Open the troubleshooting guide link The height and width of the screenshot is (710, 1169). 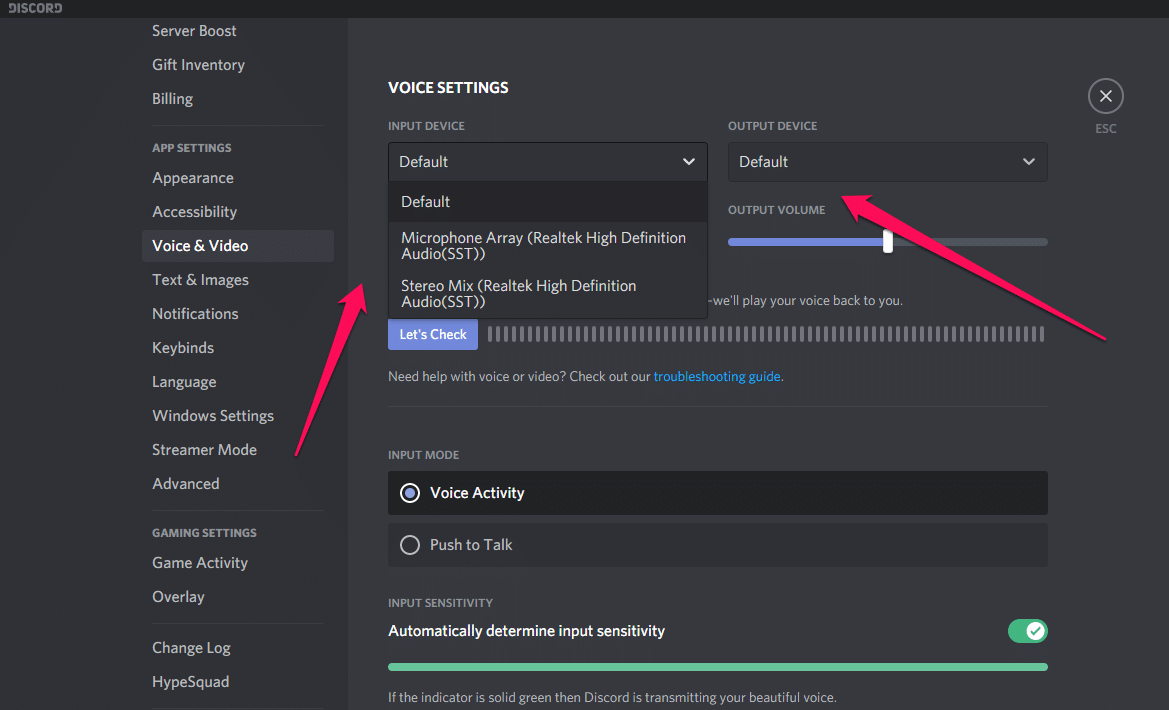[x=716, y=377]
